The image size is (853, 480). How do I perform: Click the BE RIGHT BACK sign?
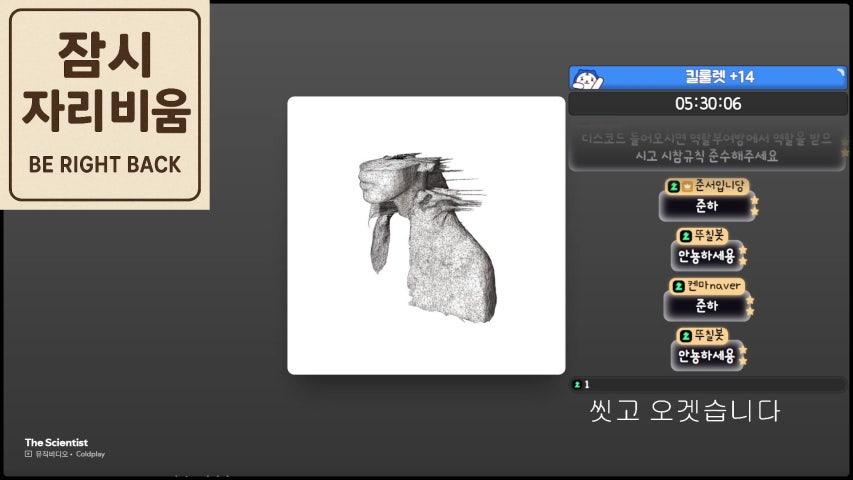tap(104, 104)
